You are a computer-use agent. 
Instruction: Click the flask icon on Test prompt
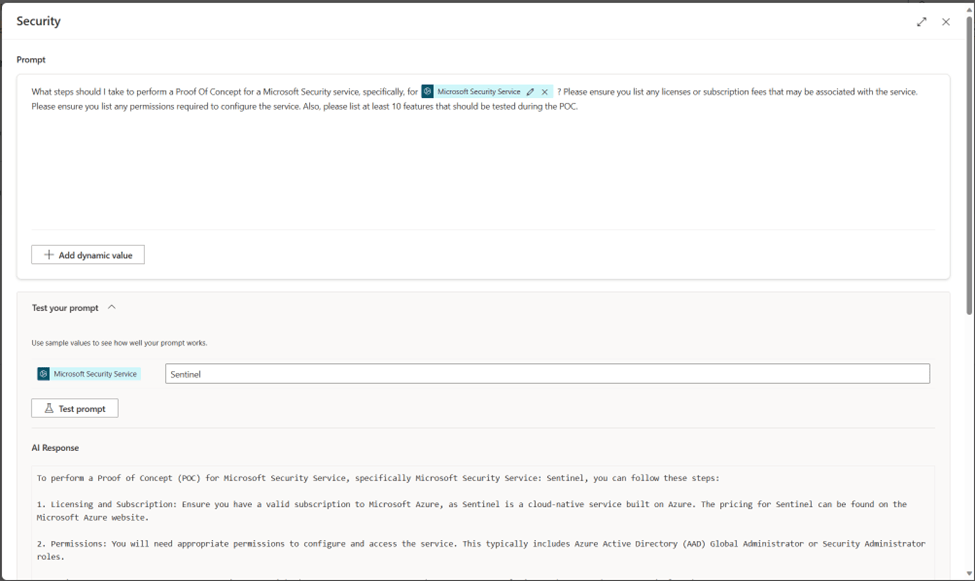49,408
